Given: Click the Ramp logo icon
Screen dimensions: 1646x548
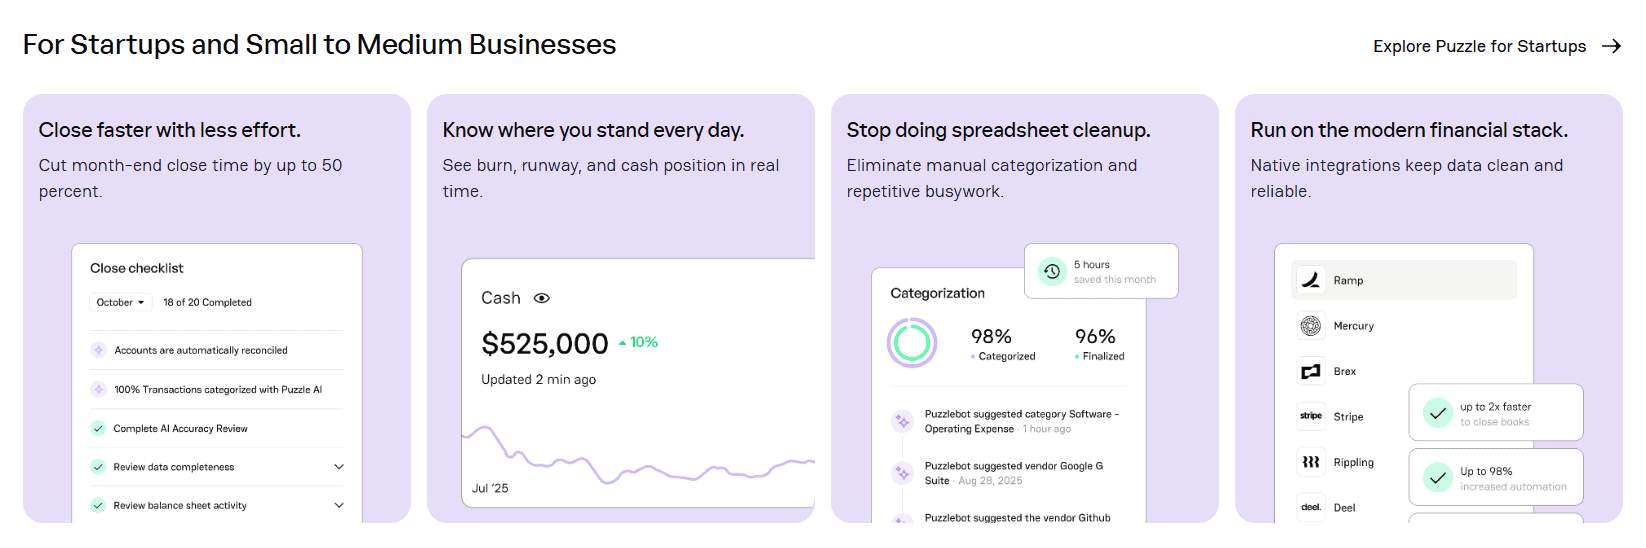Looking at the screenshot, I should [1310, 281].
